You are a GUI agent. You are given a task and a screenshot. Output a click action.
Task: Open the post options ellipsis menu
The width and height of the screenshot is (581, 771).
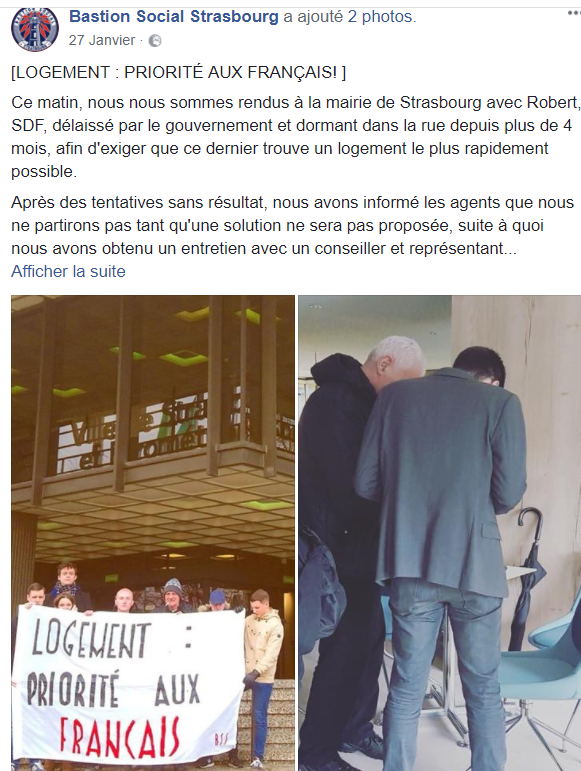pos(574,14)
